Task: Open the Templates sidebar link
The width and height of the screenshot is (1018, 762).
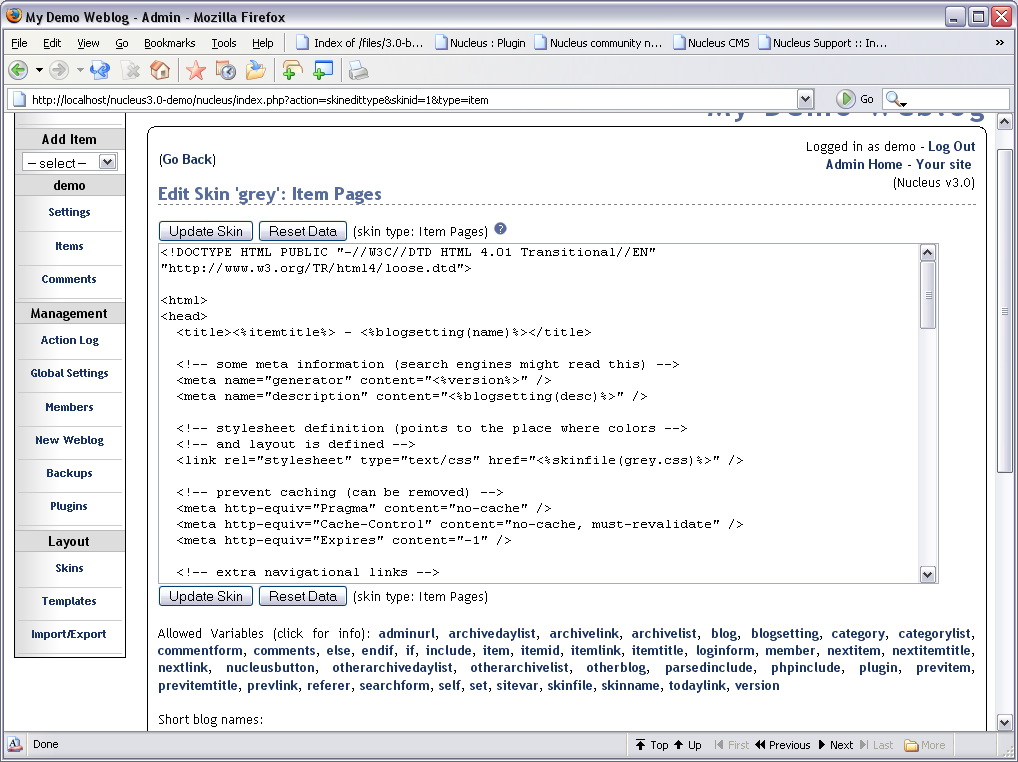Action: [x=69, y=601]
